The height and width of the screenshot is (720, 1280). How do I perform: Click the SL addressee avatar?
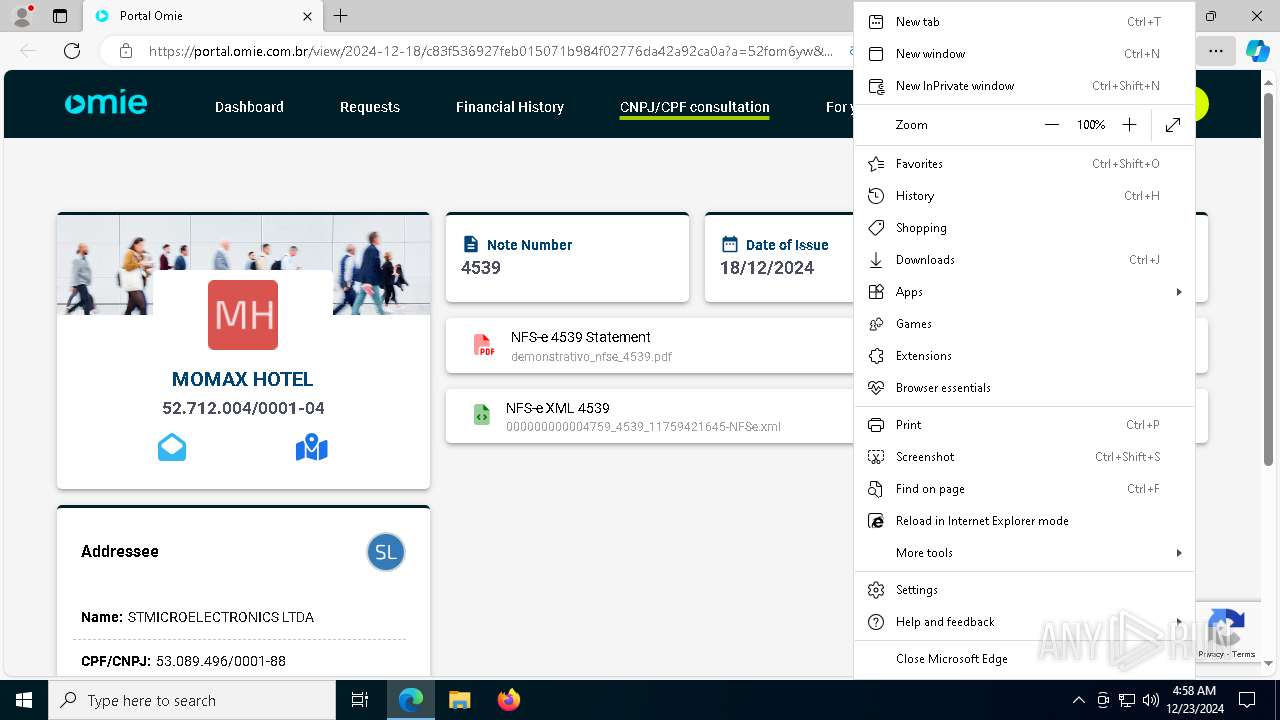tap(386, 552)
